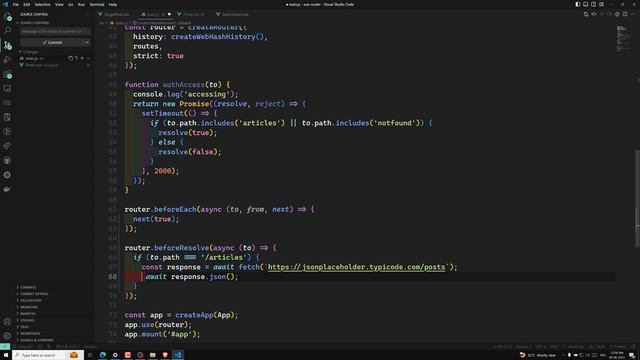
Task: Open the Task View taskbar button
Action: [x=90, y=355]
